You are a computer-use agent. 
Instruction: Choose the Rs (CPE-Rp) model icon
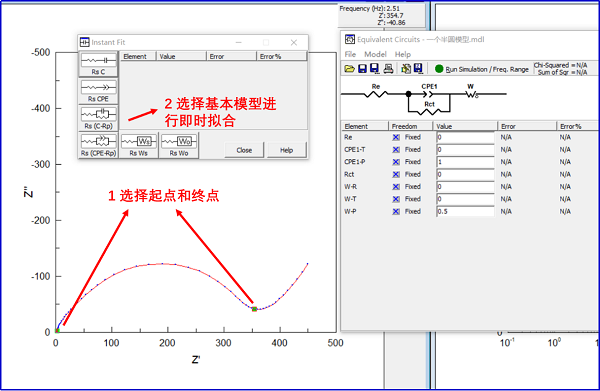pos(98,145)
